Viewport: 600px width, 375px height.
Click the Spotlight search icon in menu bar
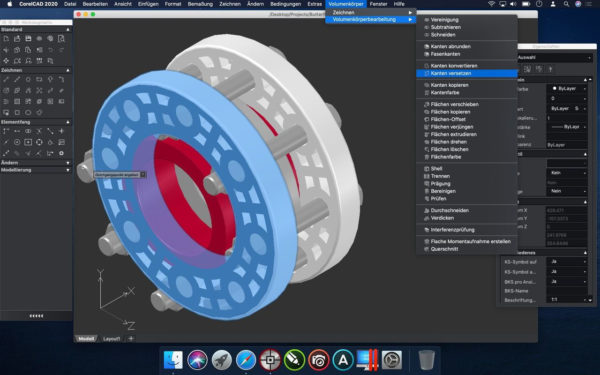click(566, 4)
